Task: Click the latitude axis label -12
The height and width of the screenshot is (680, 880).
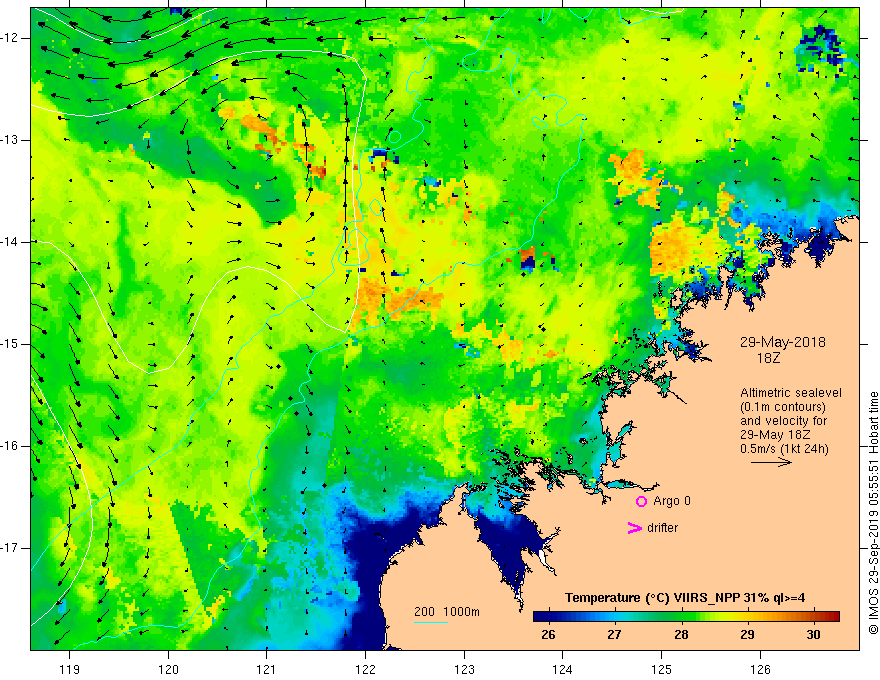Action: point(10,38)
